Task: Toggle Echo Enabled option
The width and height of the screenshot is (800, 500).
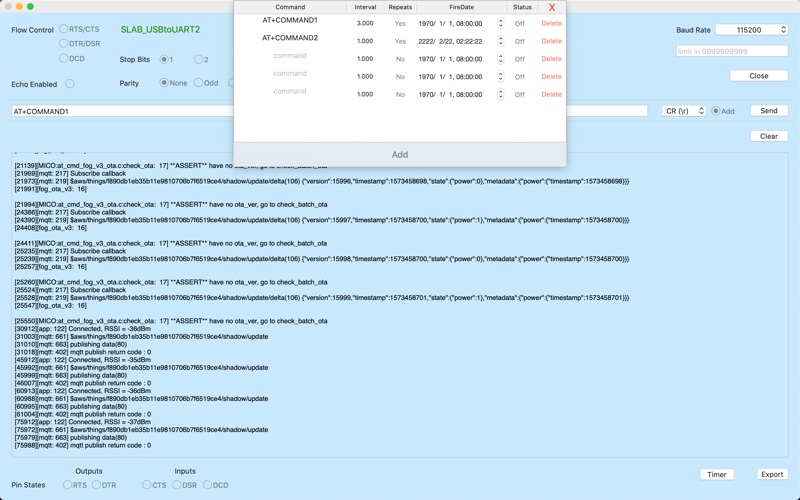Action: point(70,84)
